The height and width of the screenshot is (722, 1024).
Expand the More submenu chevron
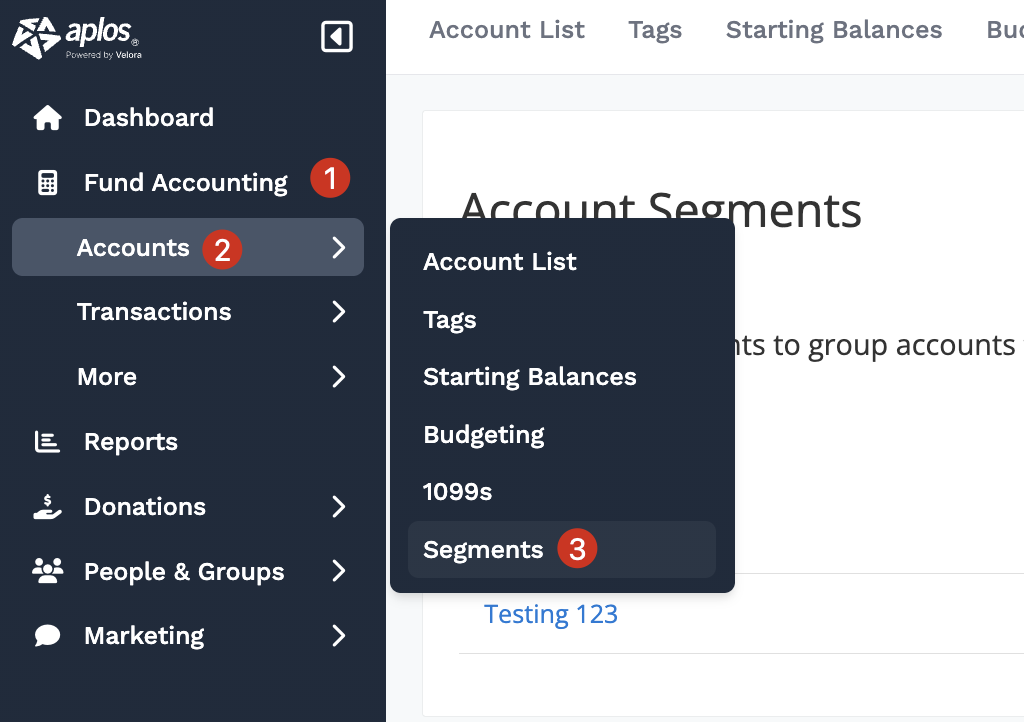click(338, 377)
